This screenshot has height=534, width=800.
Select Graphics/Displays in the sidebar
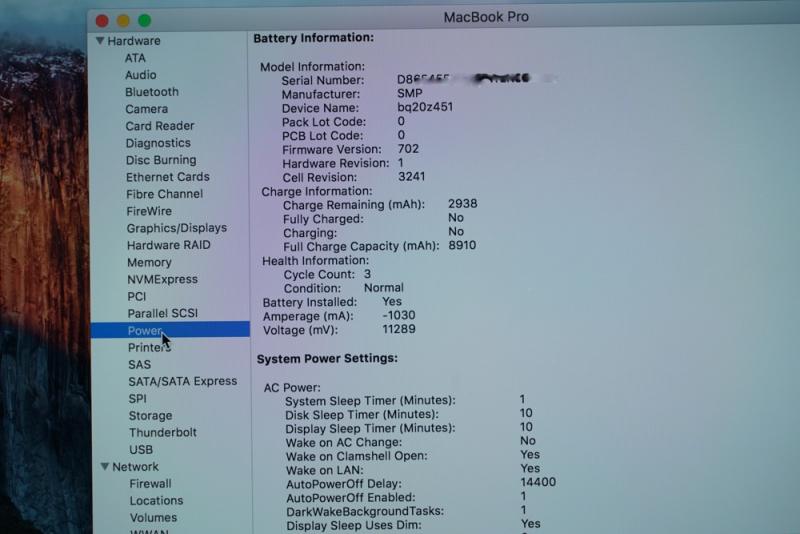177,228
